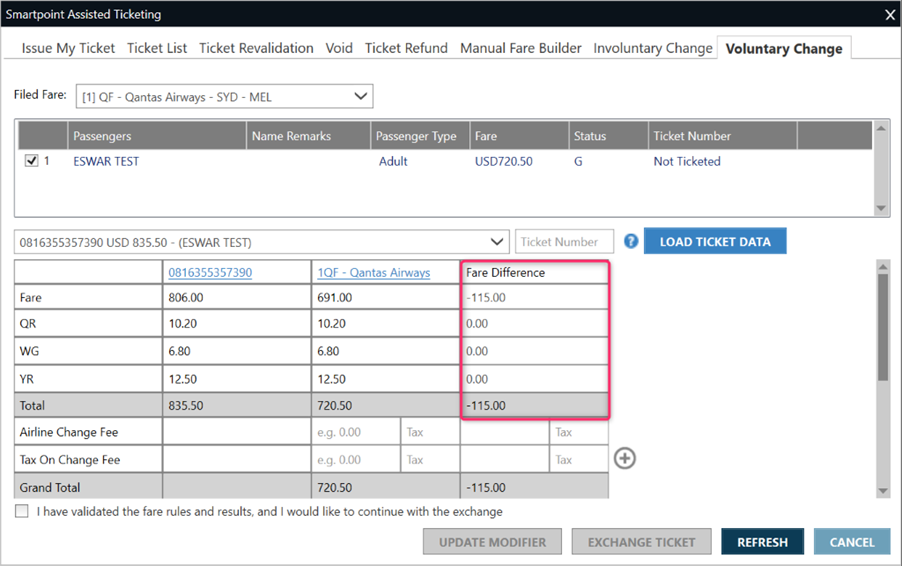Click the REFRESH button

pos(762,542)
